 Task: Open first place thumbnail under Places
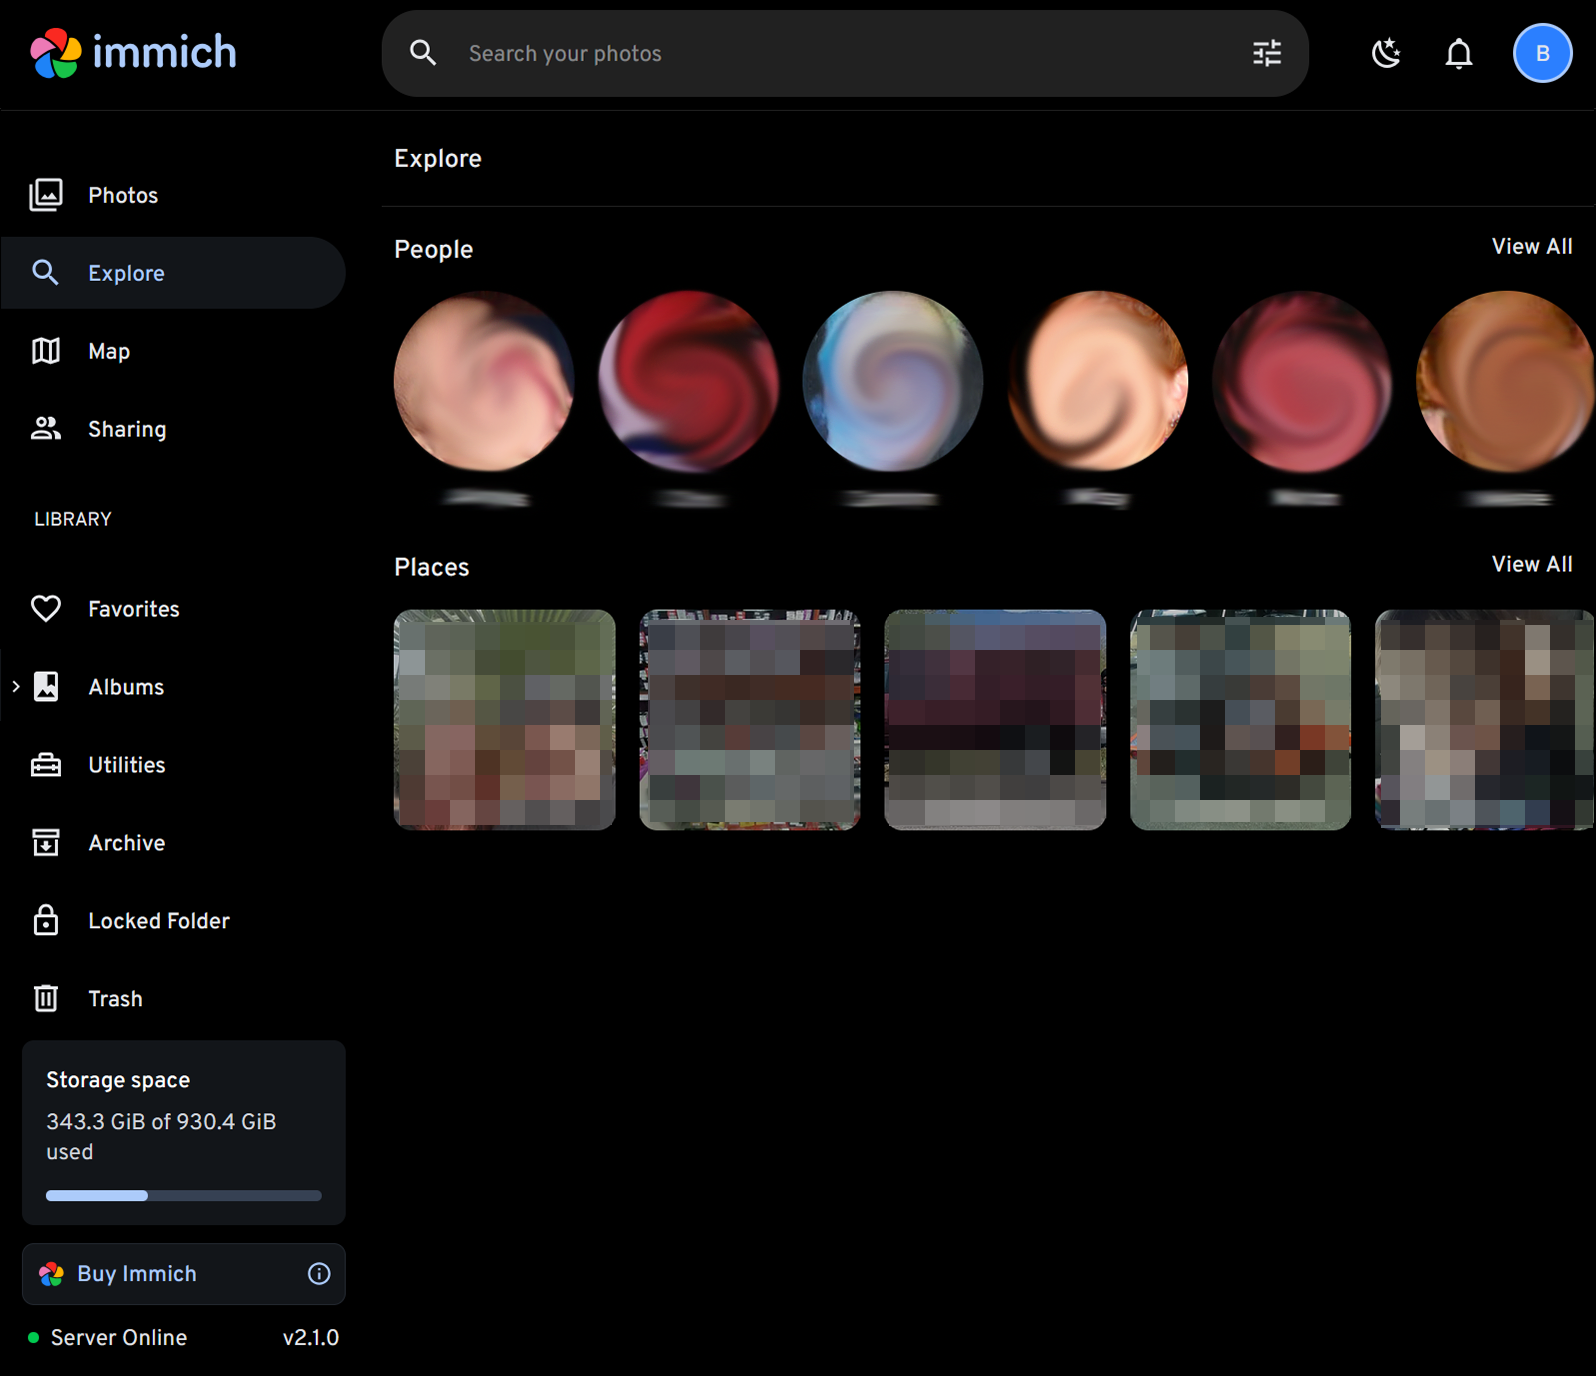(505, 720)
